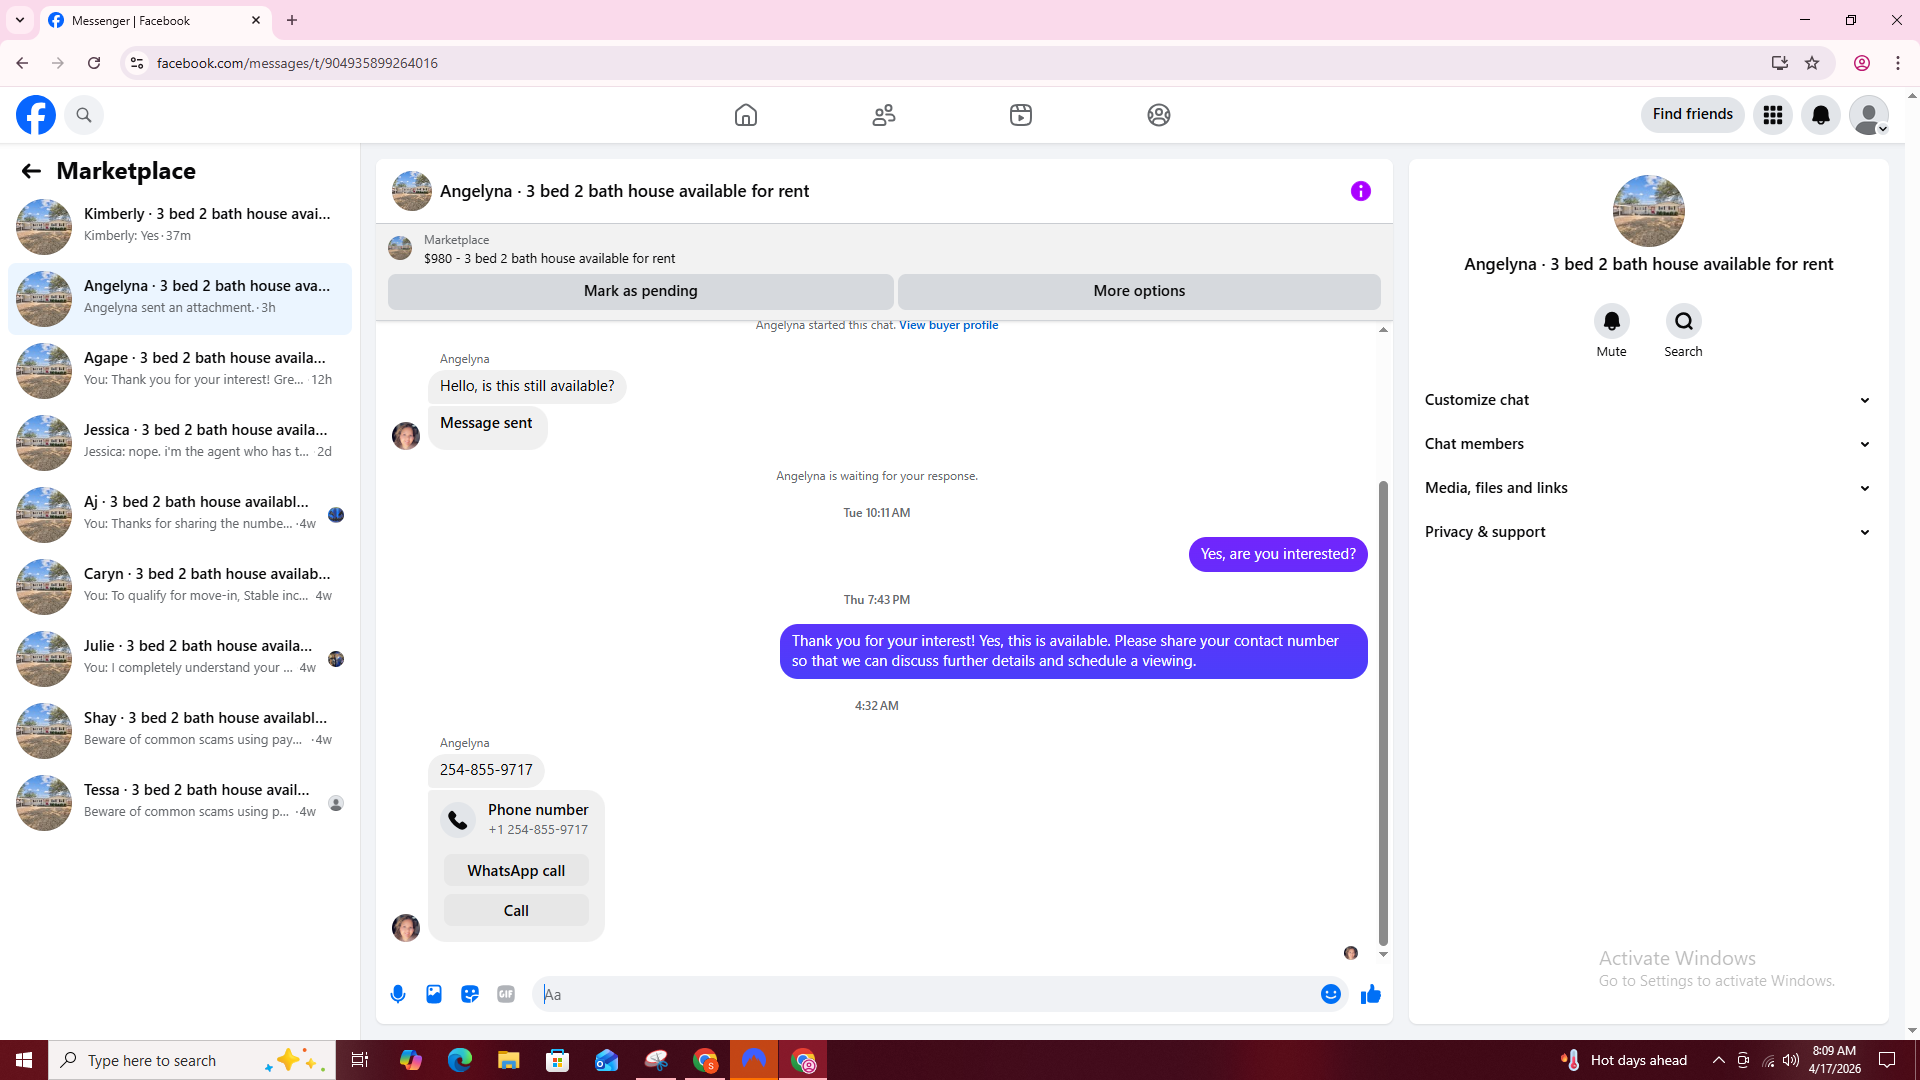Open the Friends tab

[x=883, y=115]
